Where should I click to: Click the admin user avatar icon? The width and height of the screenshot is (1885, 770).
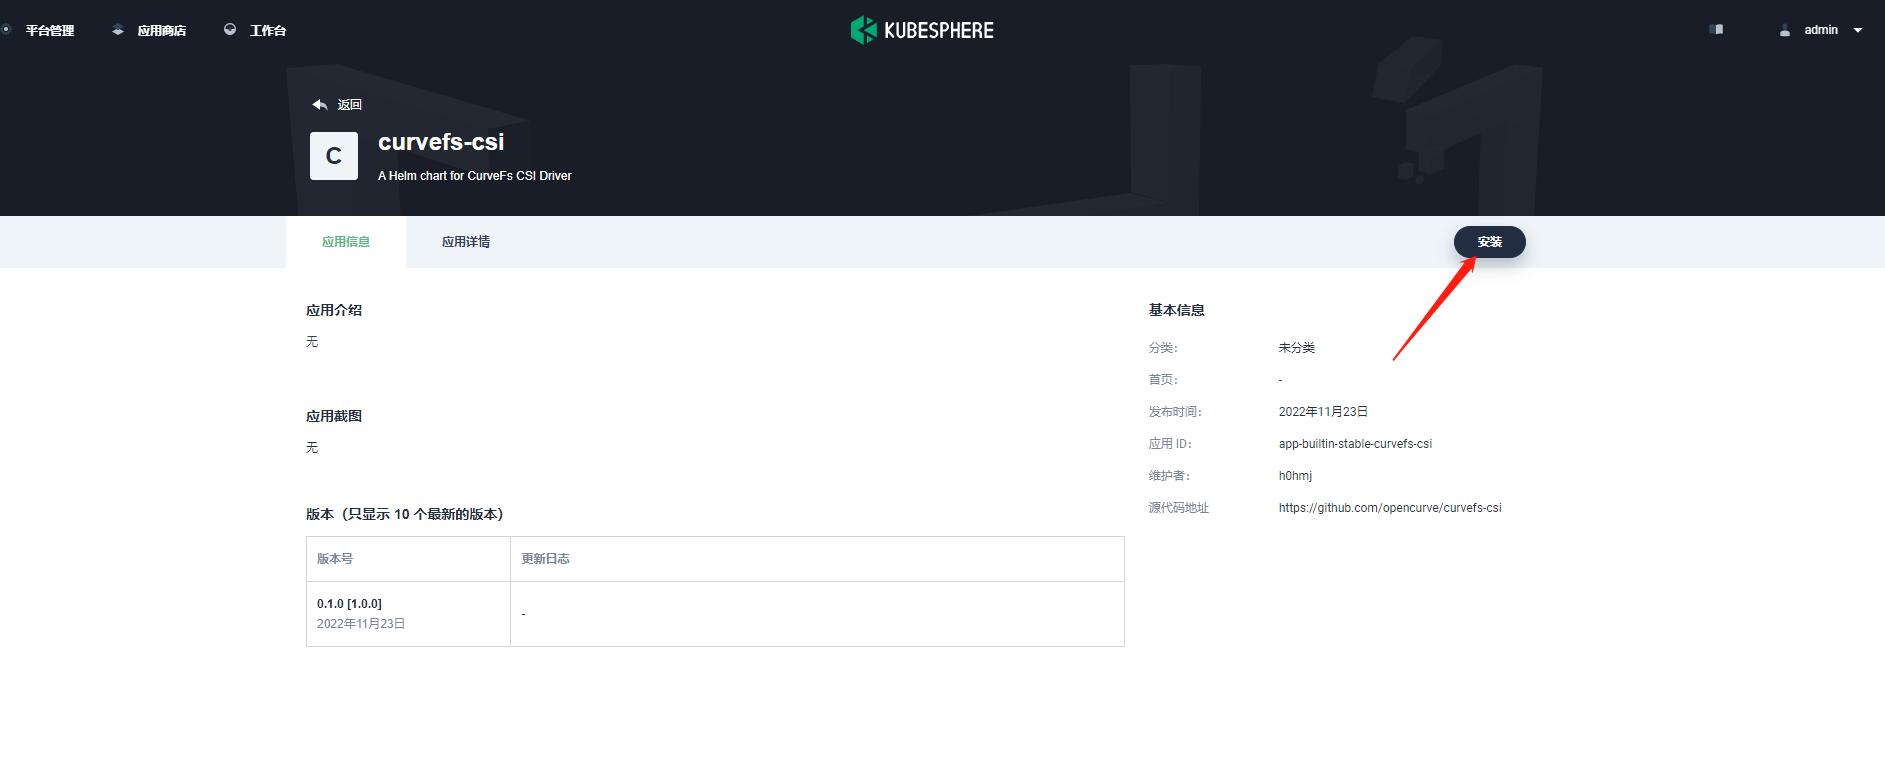click(1785, 30)
